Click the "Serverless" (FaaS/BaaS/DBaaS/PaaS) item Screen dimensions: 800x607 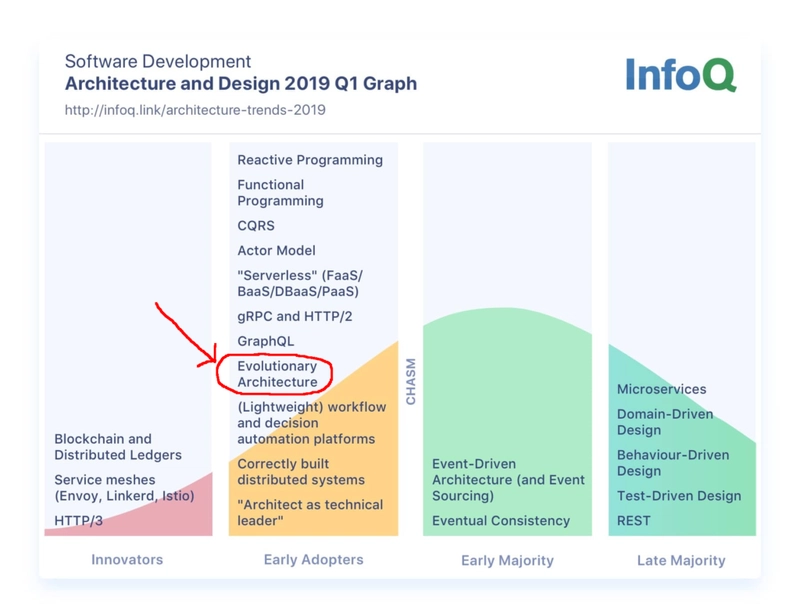click(x=300, y=283)
